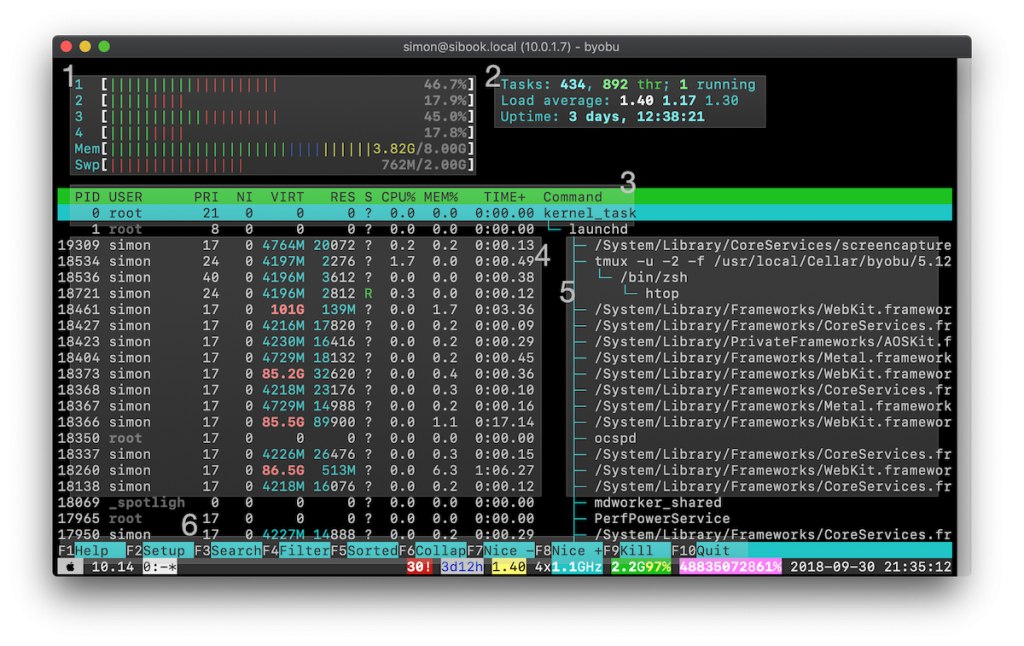Sort by the PID column header
This screenshot has width=1024, height=646.
click(87, 197)
